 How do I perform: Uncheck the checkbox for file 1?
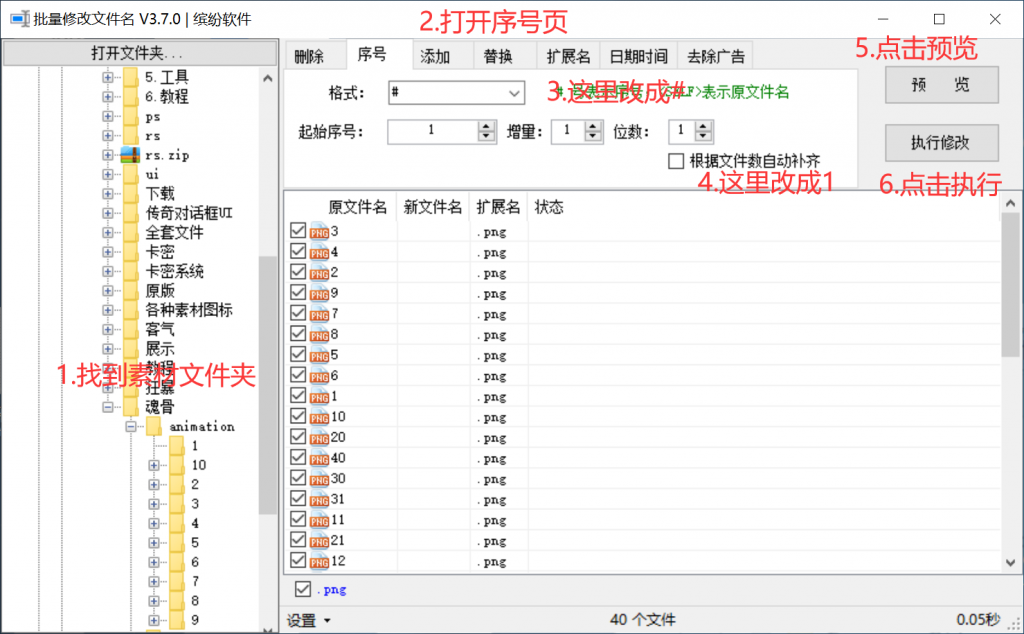pyautogui.click(x=298, y=396)
